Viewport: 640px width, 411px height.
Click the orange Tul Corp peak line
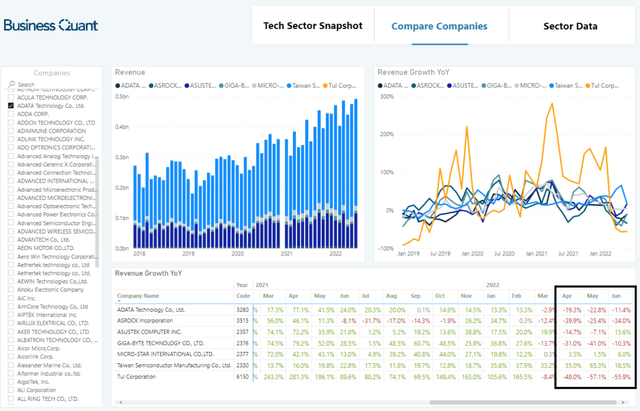point(552,104)
